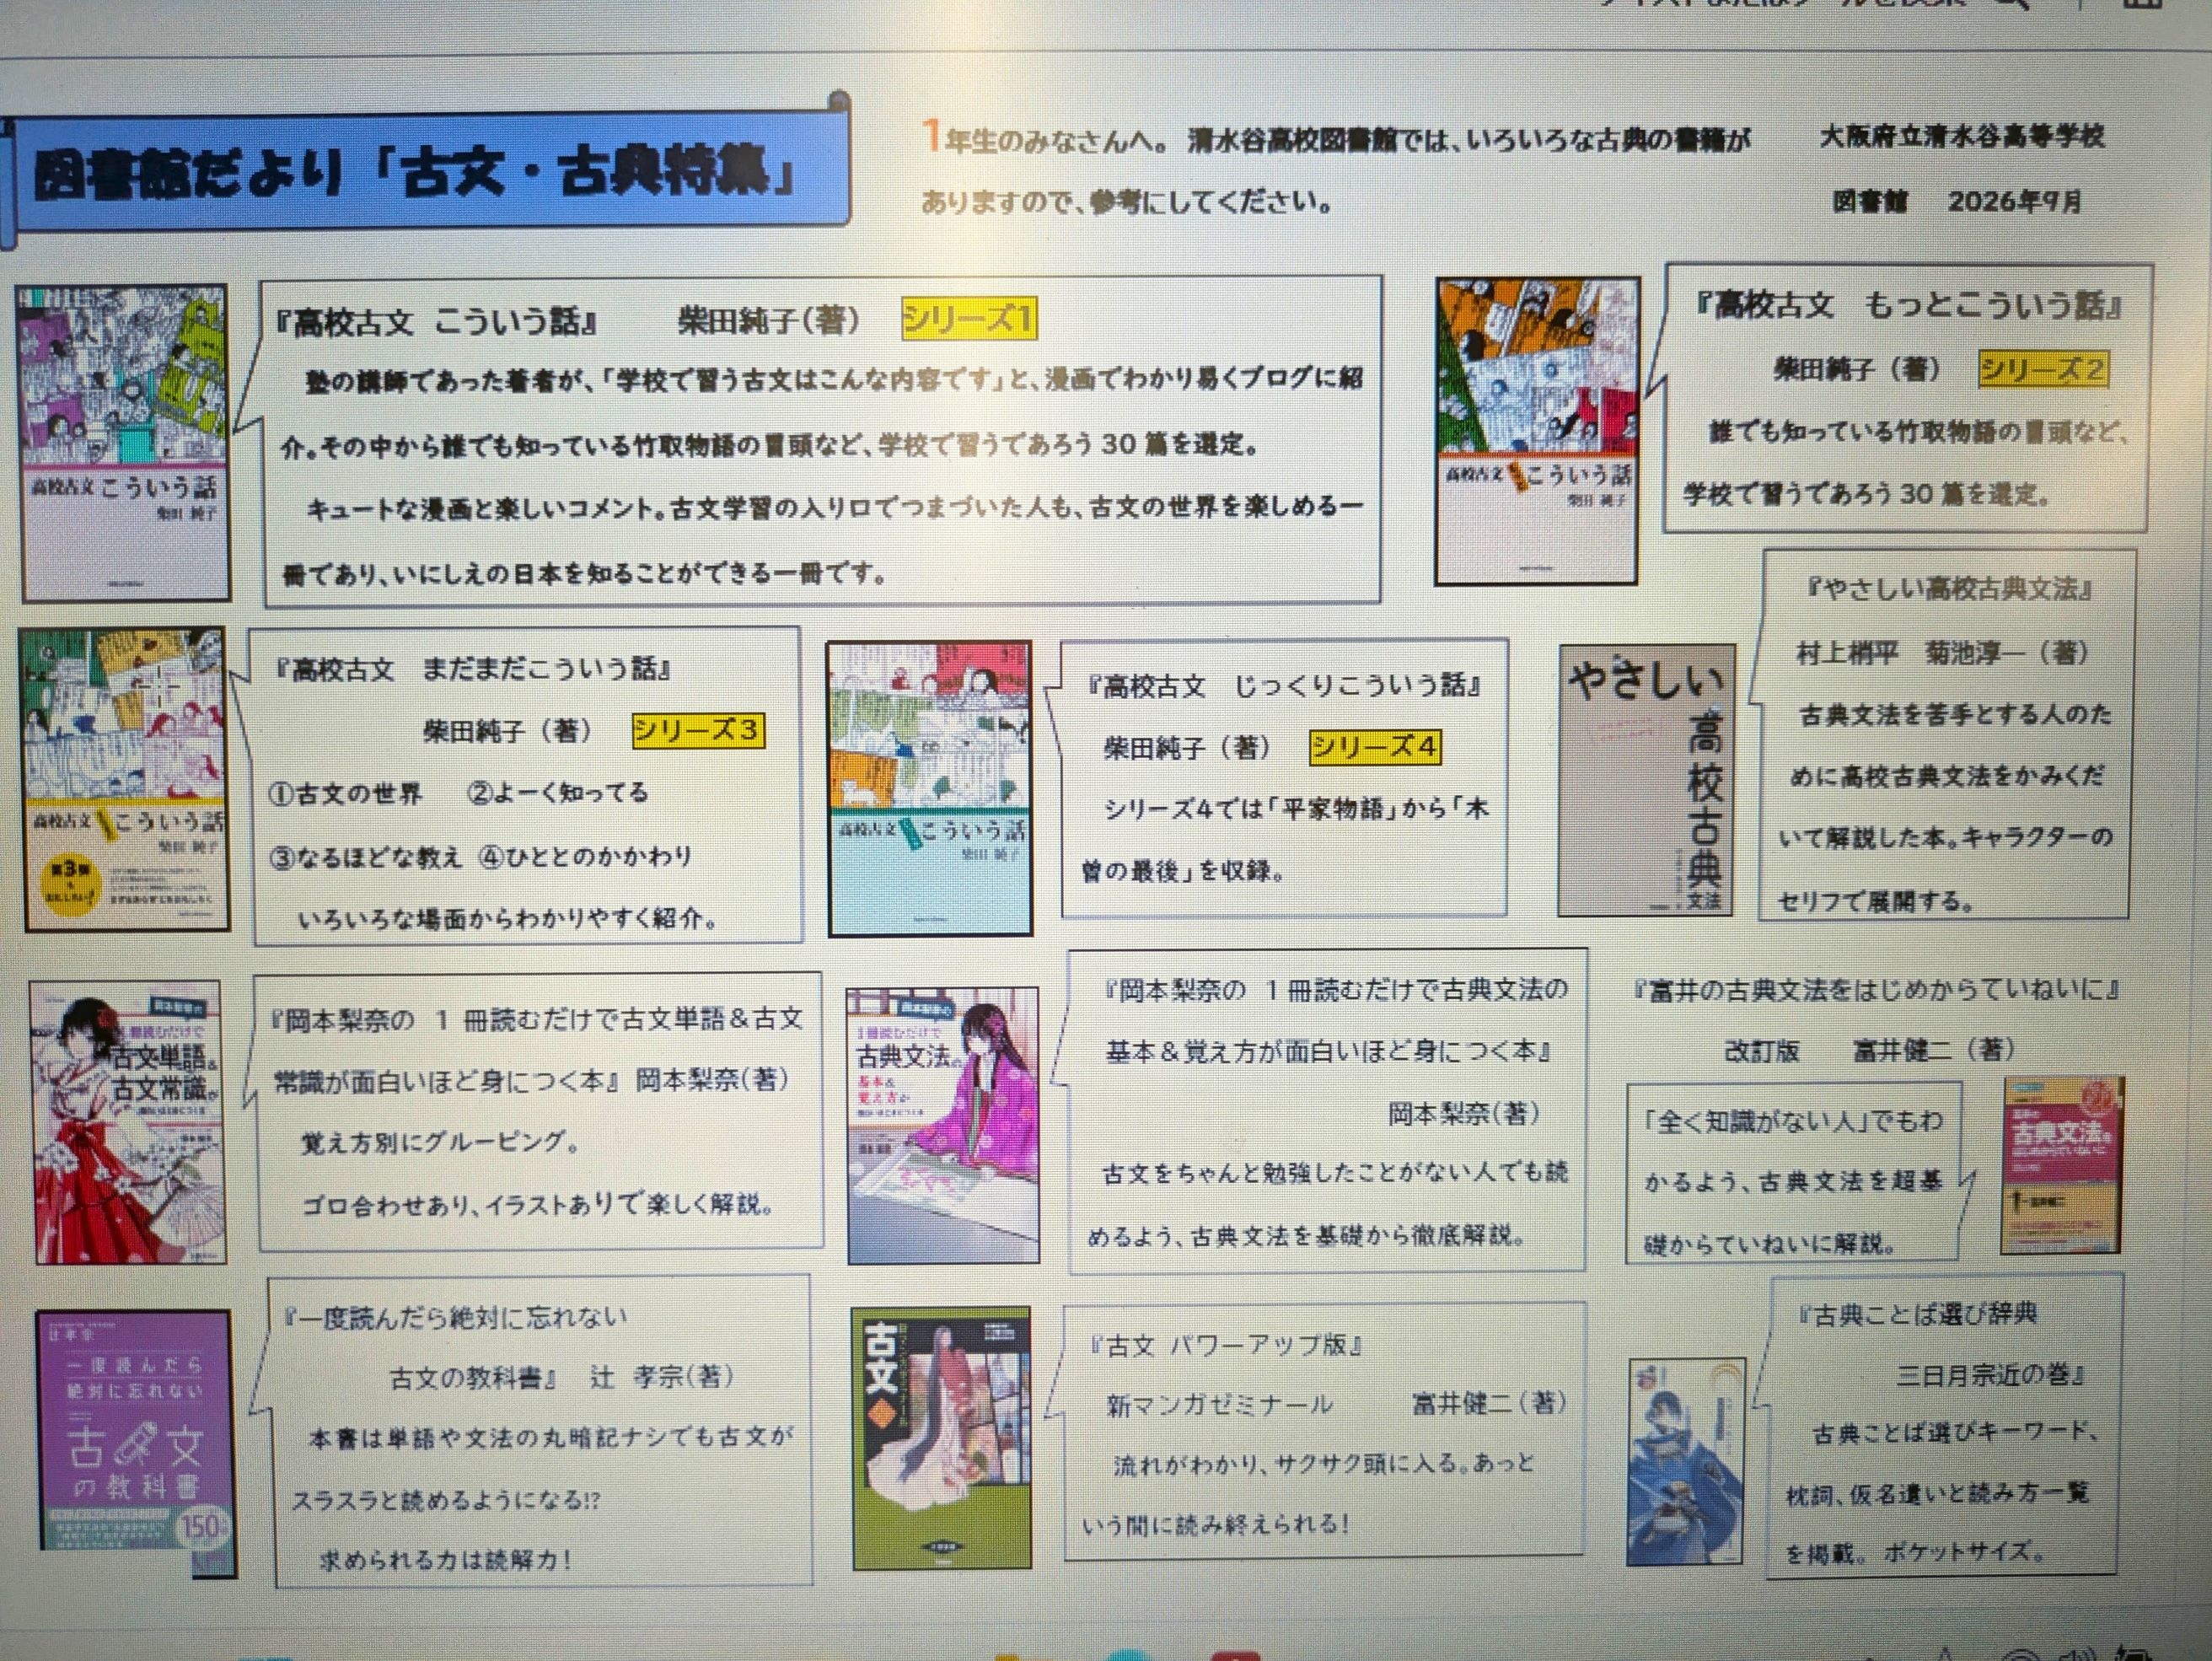Screen dimensions: 2212x1661
Task: Click the line 曽の最後」を収録。
Action: click(x=1183, y=870)
